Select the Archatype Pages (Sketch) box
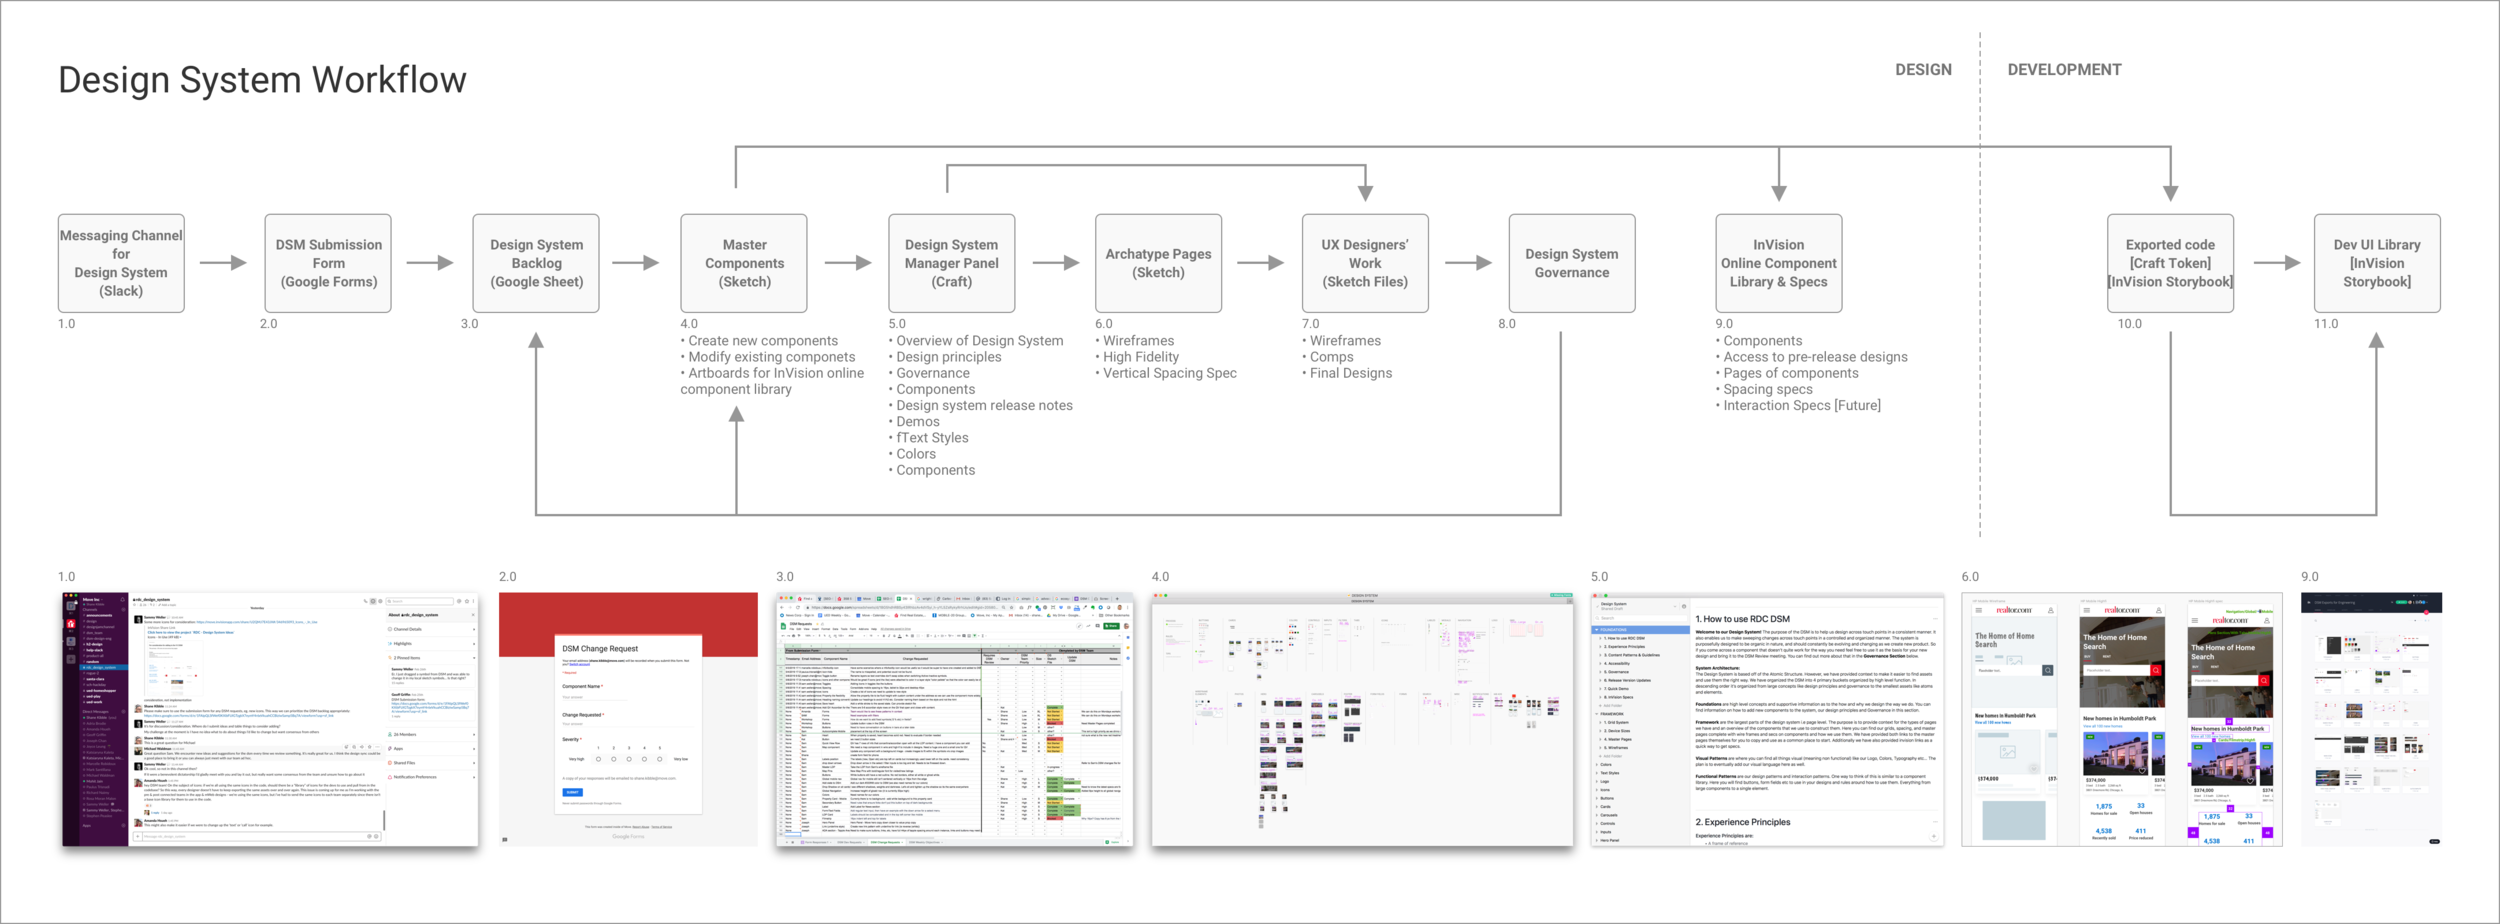The height and width of the screenshot is (924, 2500). [x=1158, y=263]
